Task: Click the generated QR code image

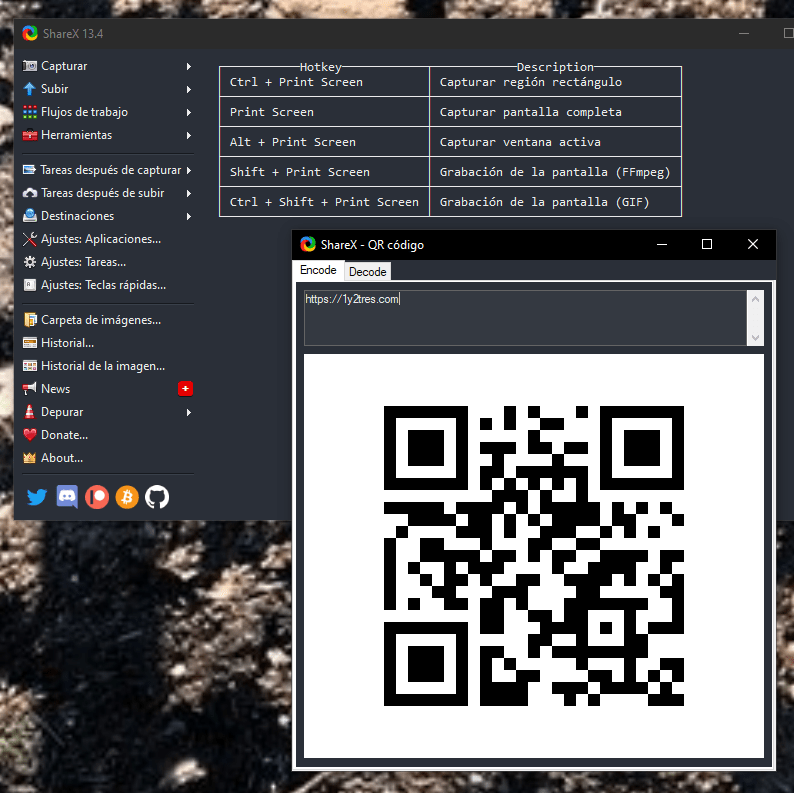Action: point(533,556)
